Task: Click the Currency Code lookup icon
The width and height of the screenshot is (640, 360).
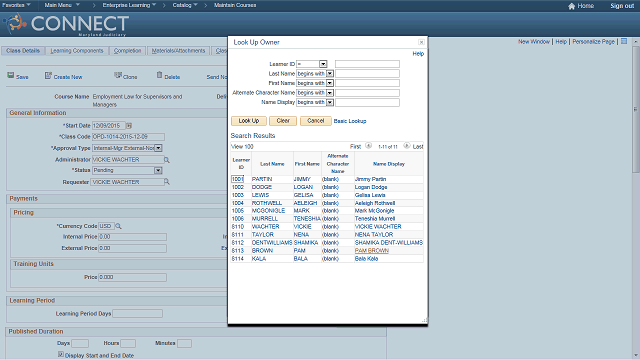Action: click(118, 226)
